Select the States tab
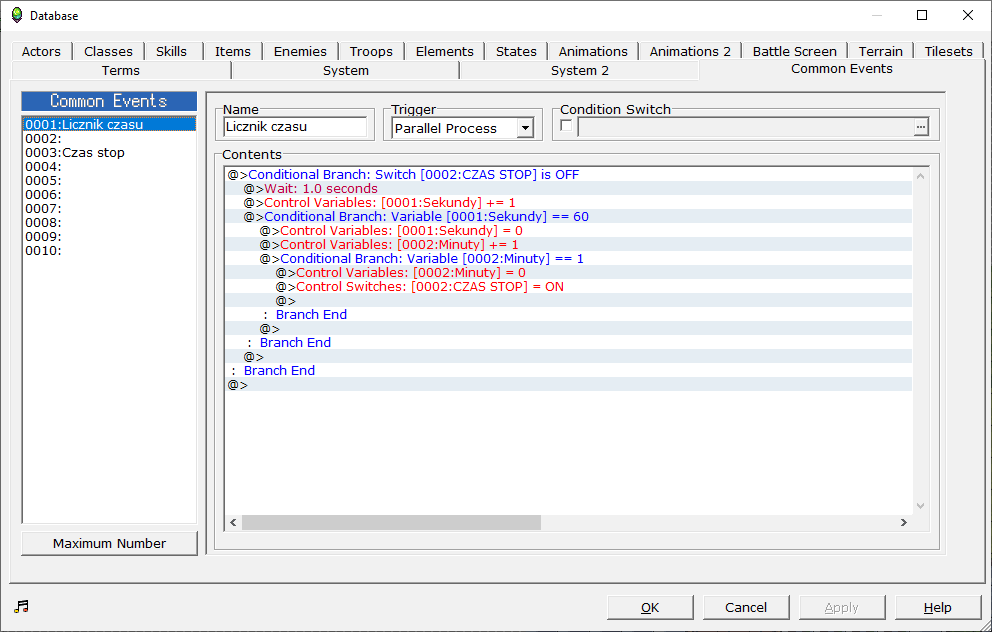 516,51
